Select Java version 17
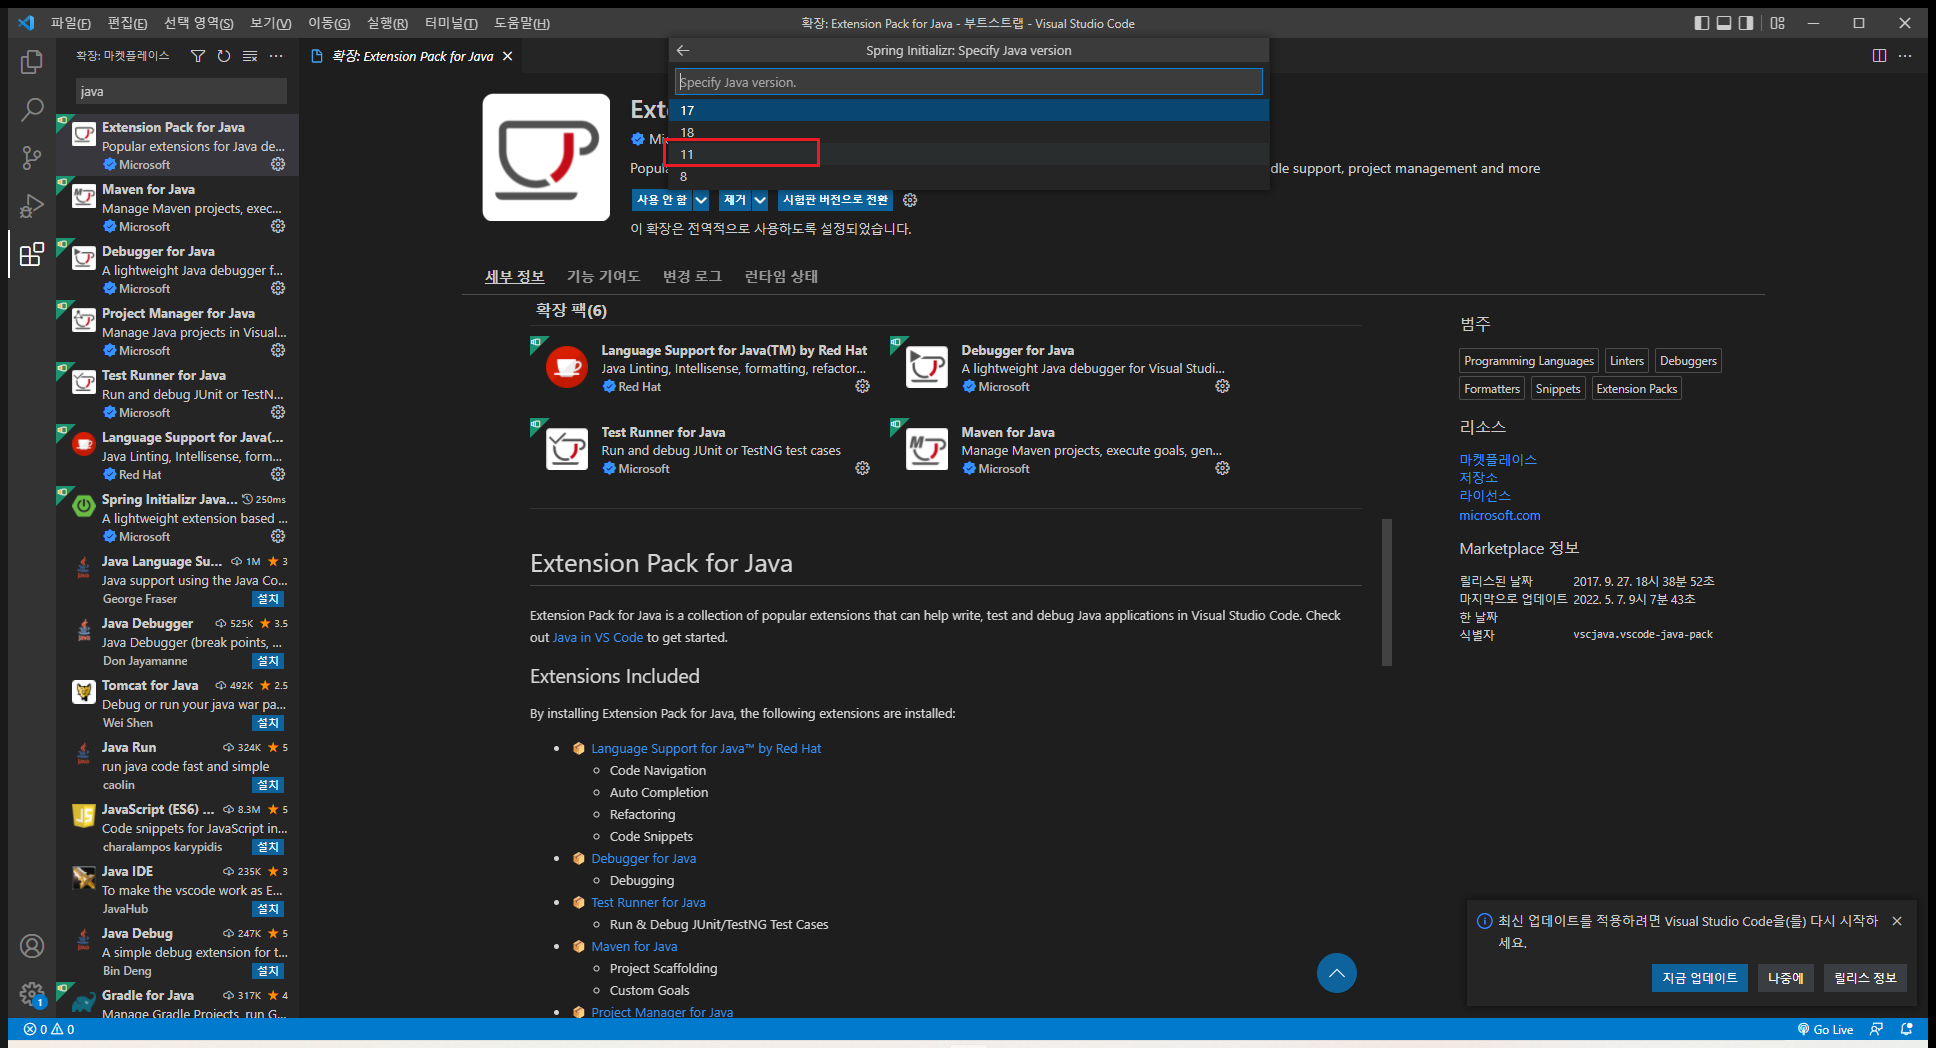This screenshot has height=1048, width=1936. click(x=969, y=110)
